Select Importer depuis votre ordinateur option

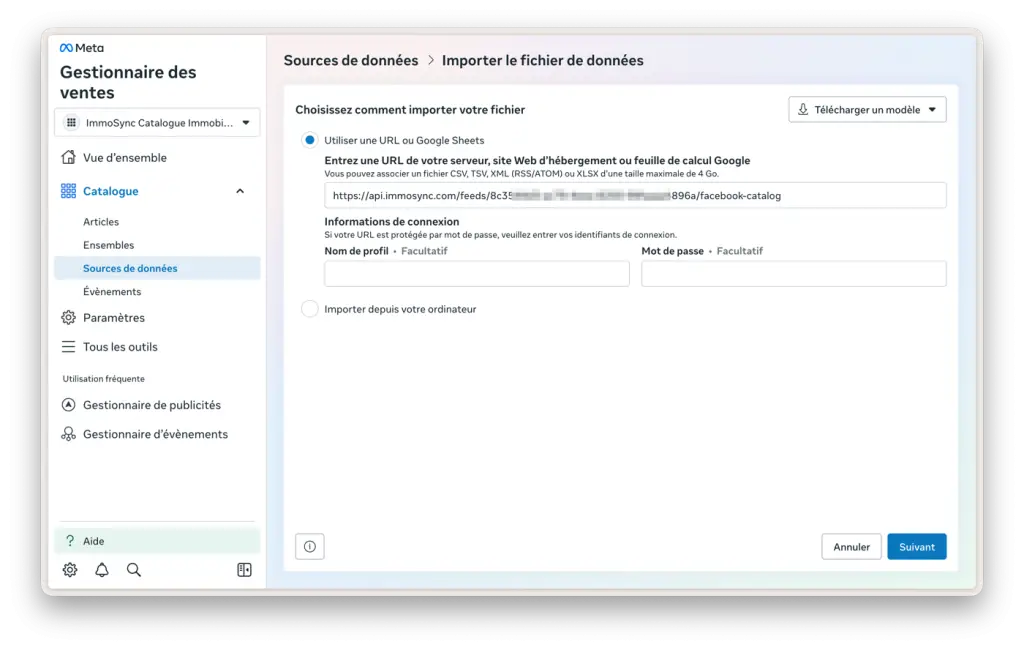310,309
